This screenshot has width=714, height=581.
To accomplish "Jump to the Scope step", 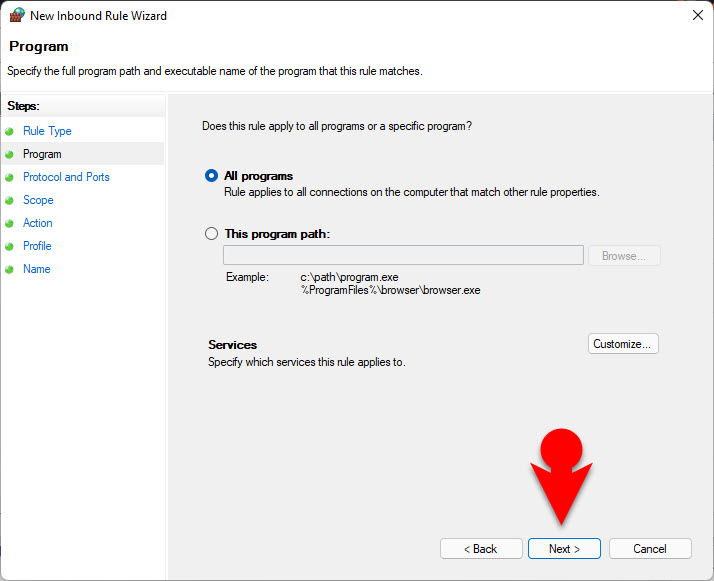I will pyautogui.click(x=38, y=200).
